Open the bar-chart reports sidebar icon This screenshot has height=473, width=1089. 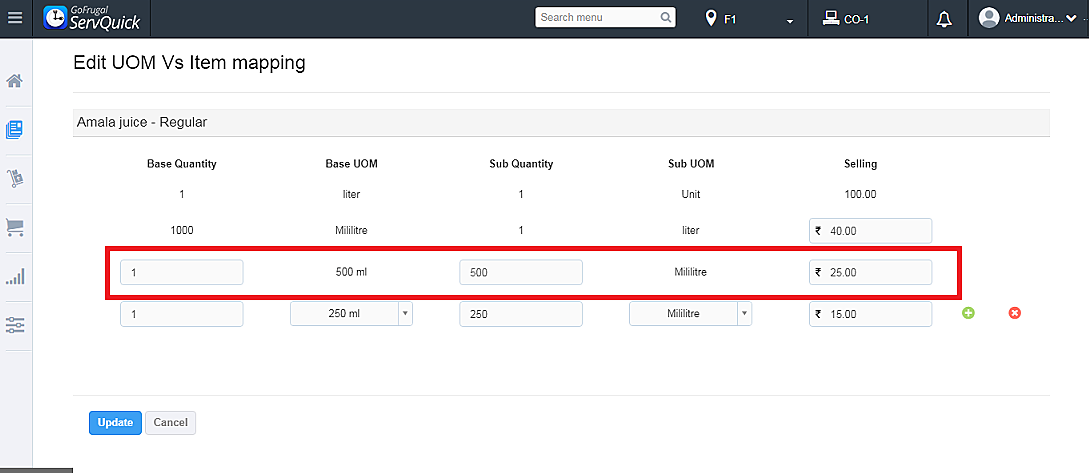15,276
